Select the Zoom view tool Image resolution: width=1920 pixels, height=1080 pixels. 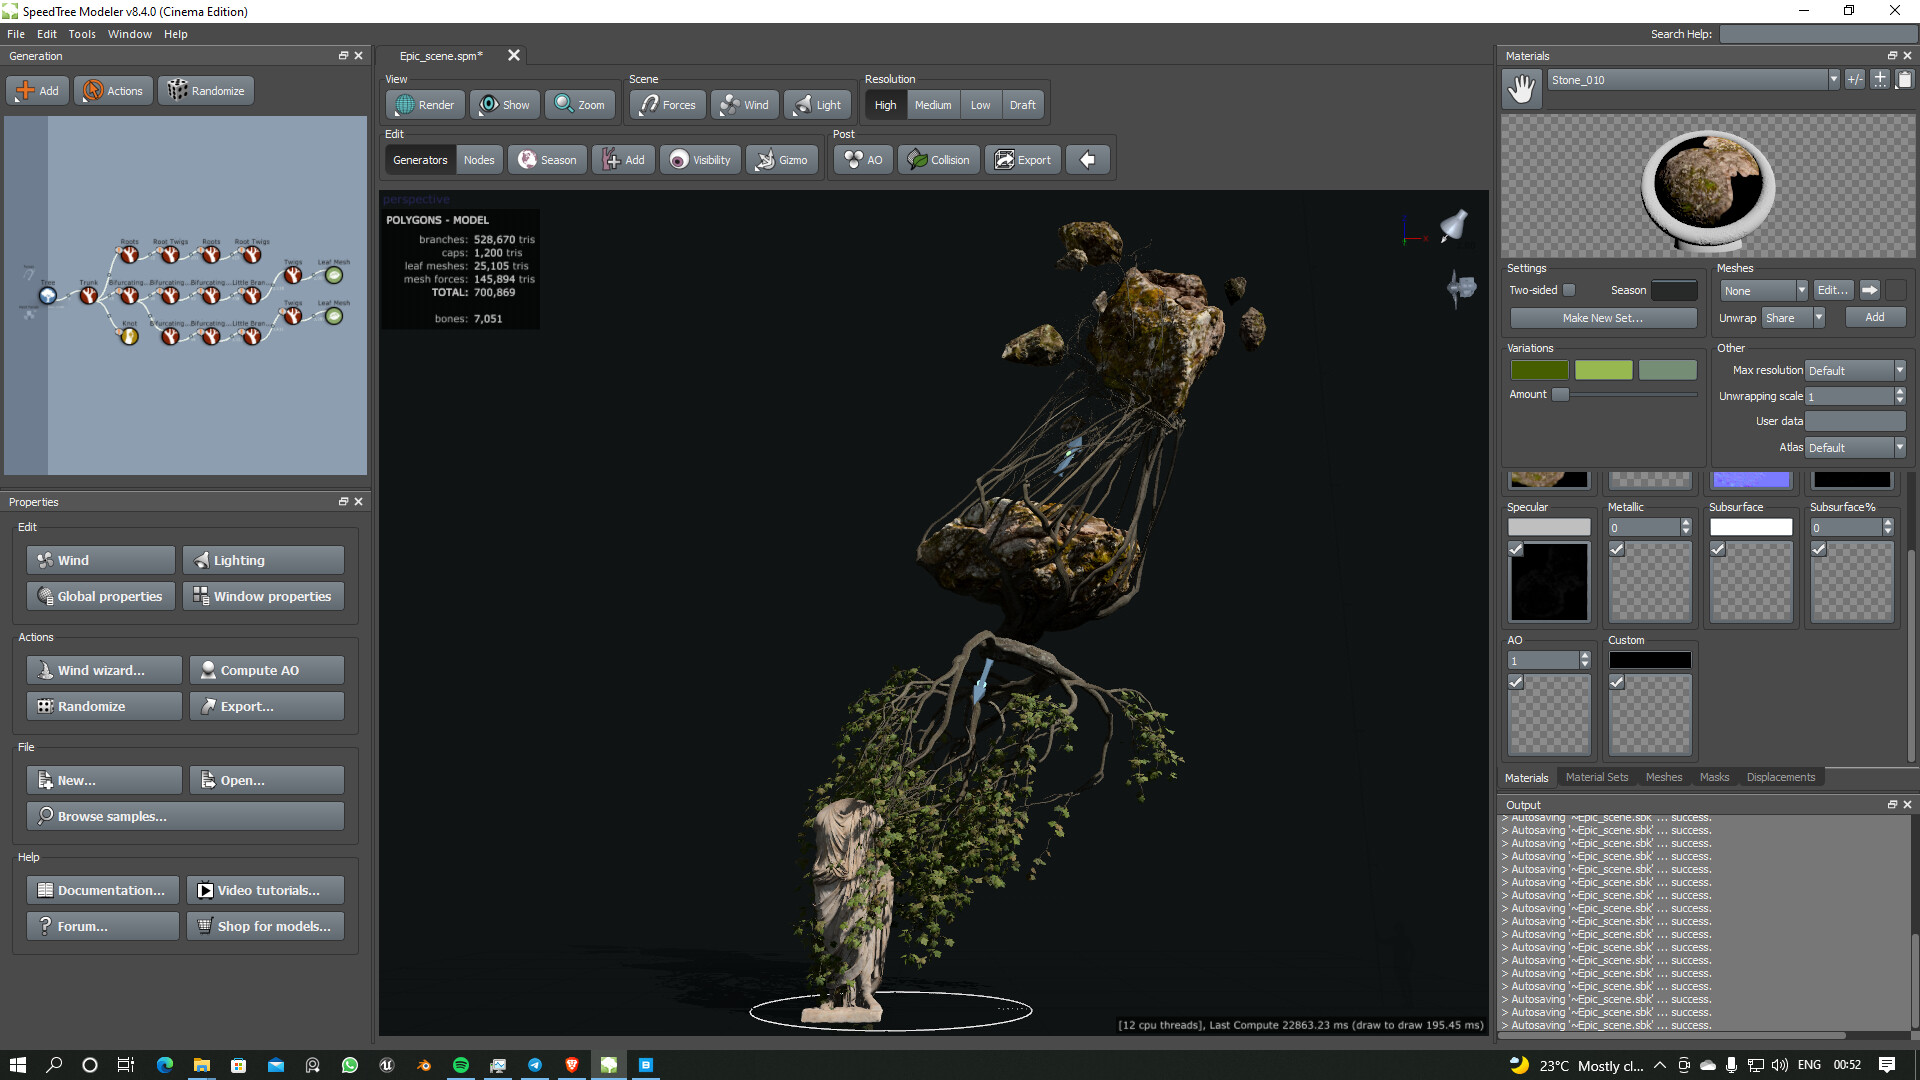[579, 104]
